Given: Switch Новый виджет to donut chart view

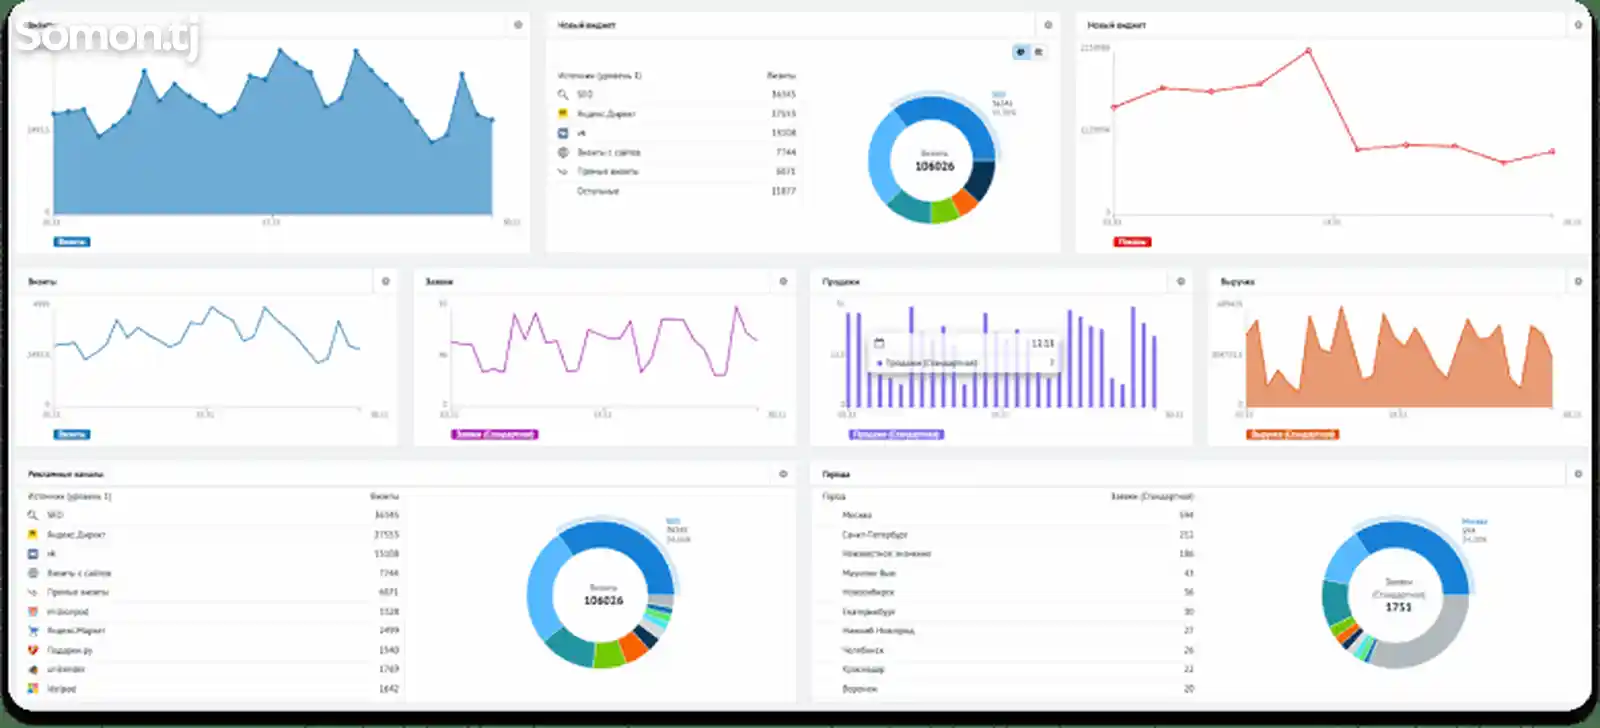Looking at the screenshot, I should (x=1021, y=52).
